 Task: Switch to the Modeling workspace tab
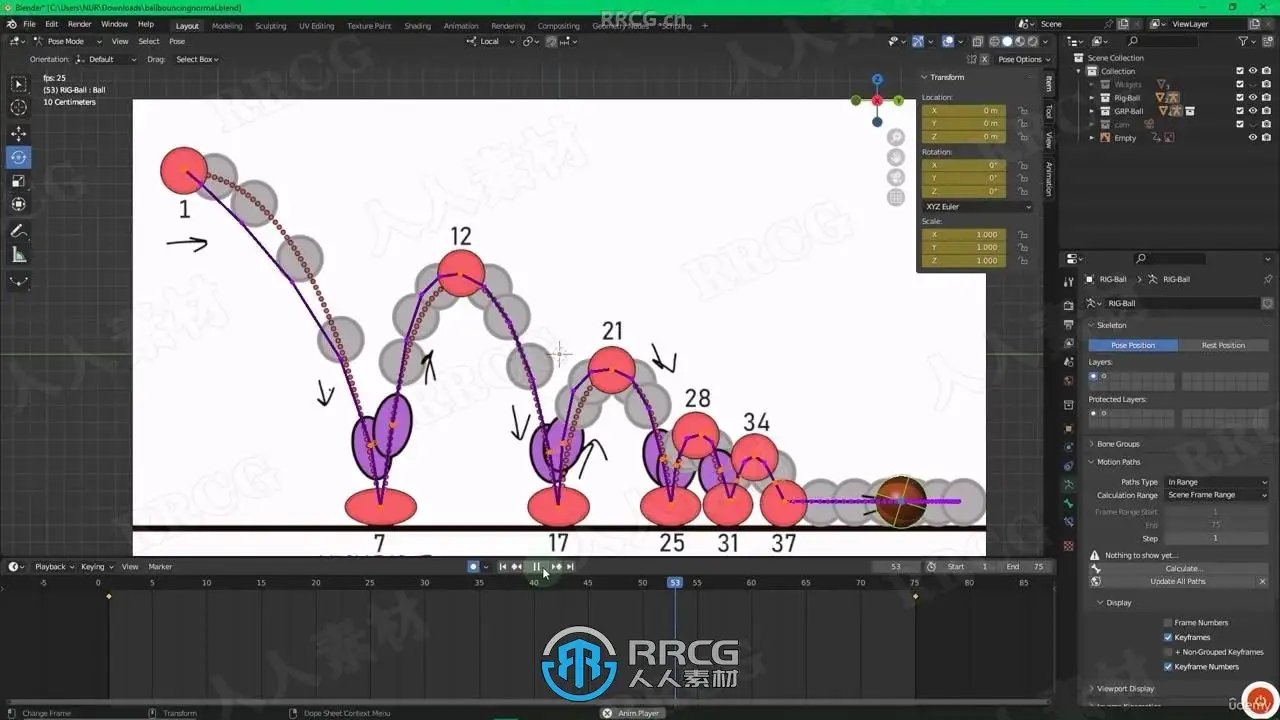[x=227, y=26]
